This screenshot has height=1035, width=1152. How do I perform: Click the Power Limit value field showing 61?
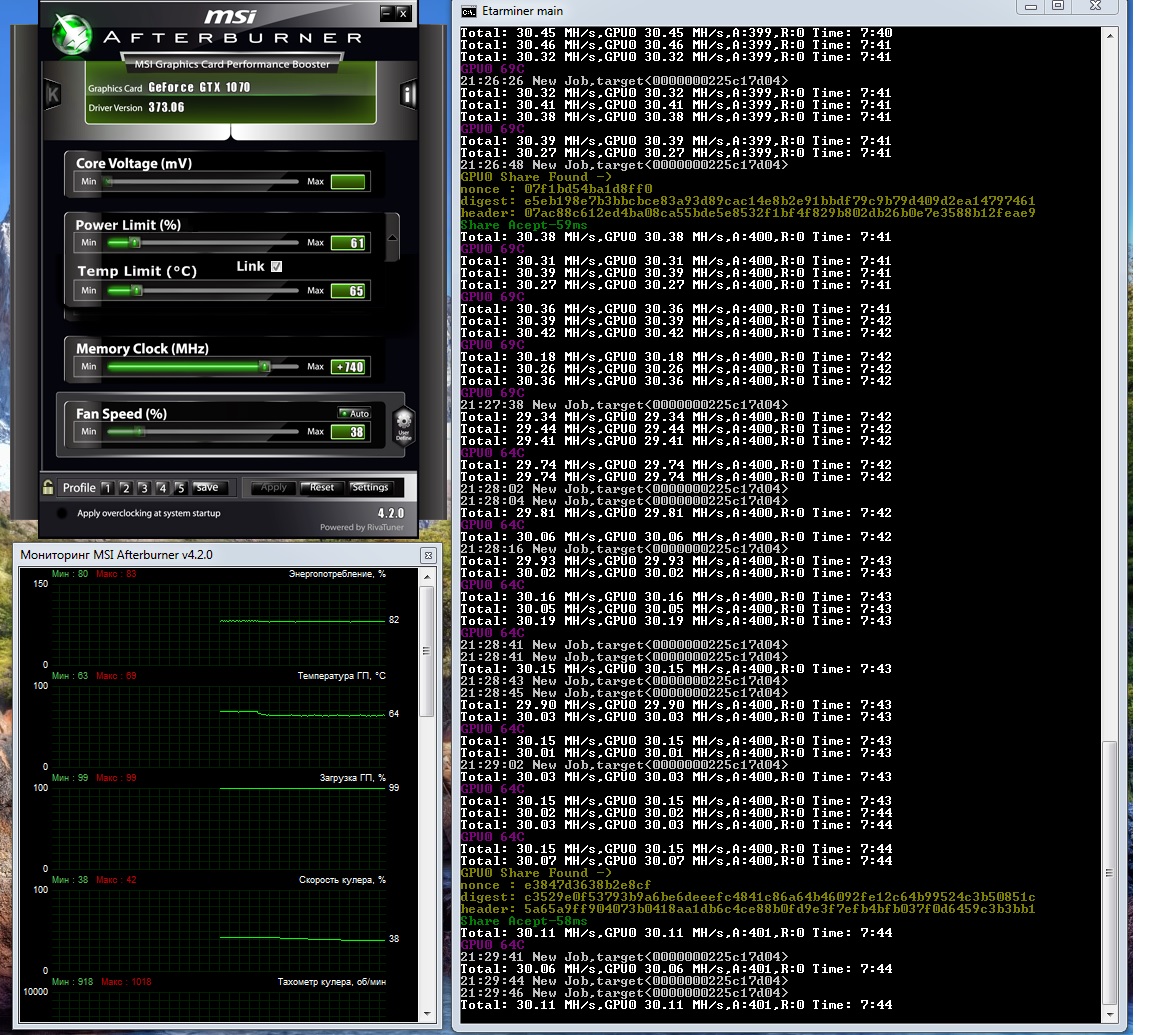tap(348, 243)
